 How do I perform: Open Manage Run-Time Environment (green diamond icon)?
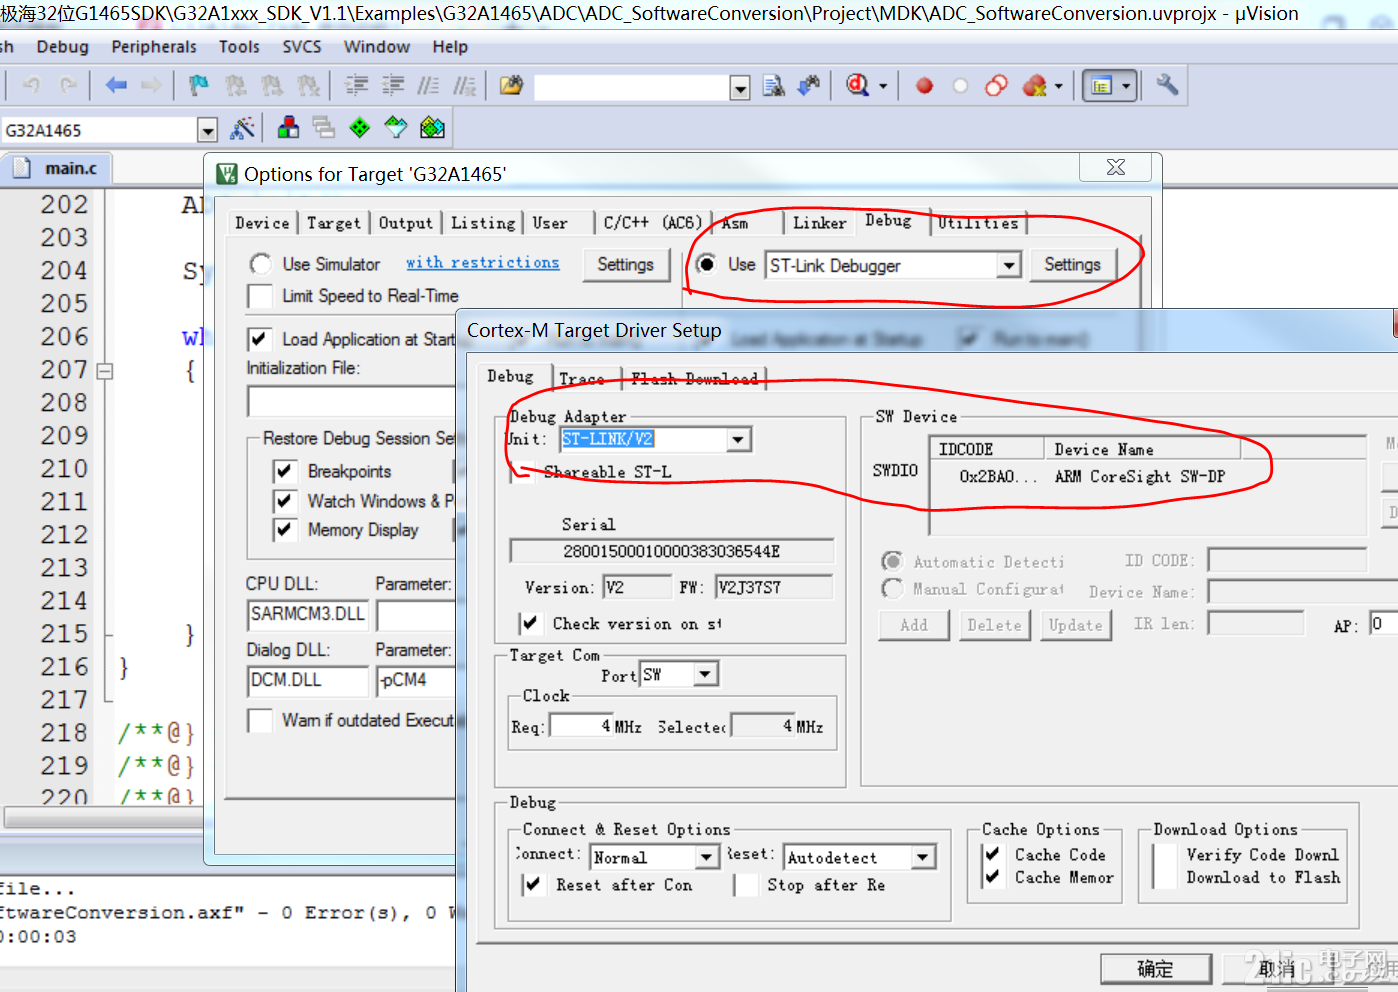(x=359, y=128)
